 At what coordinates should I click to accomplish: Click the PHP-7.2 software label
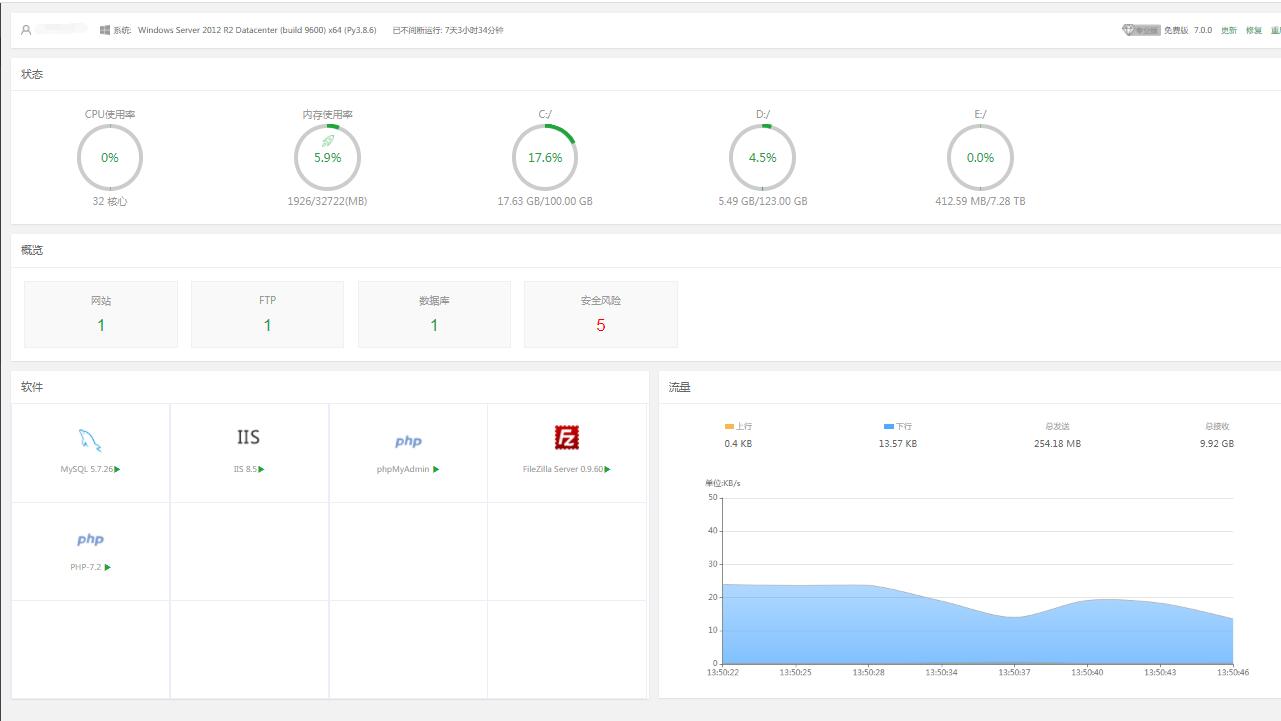86,567
